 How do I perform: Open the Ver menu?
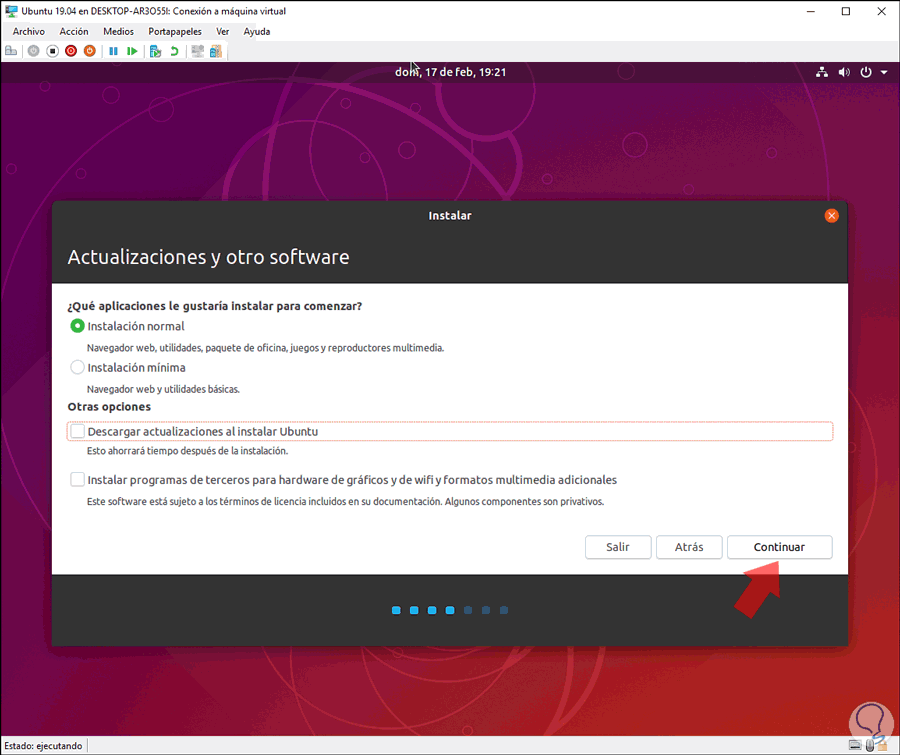coord(223,32)
